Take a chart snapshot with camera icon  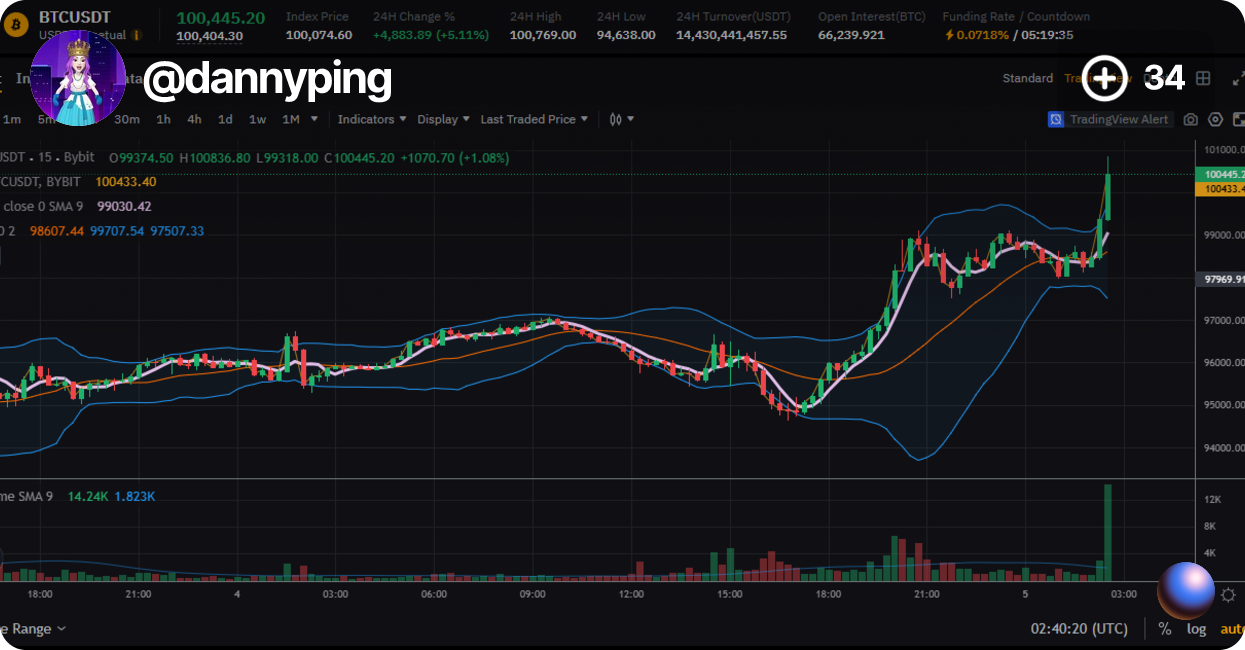point(1190,119)
